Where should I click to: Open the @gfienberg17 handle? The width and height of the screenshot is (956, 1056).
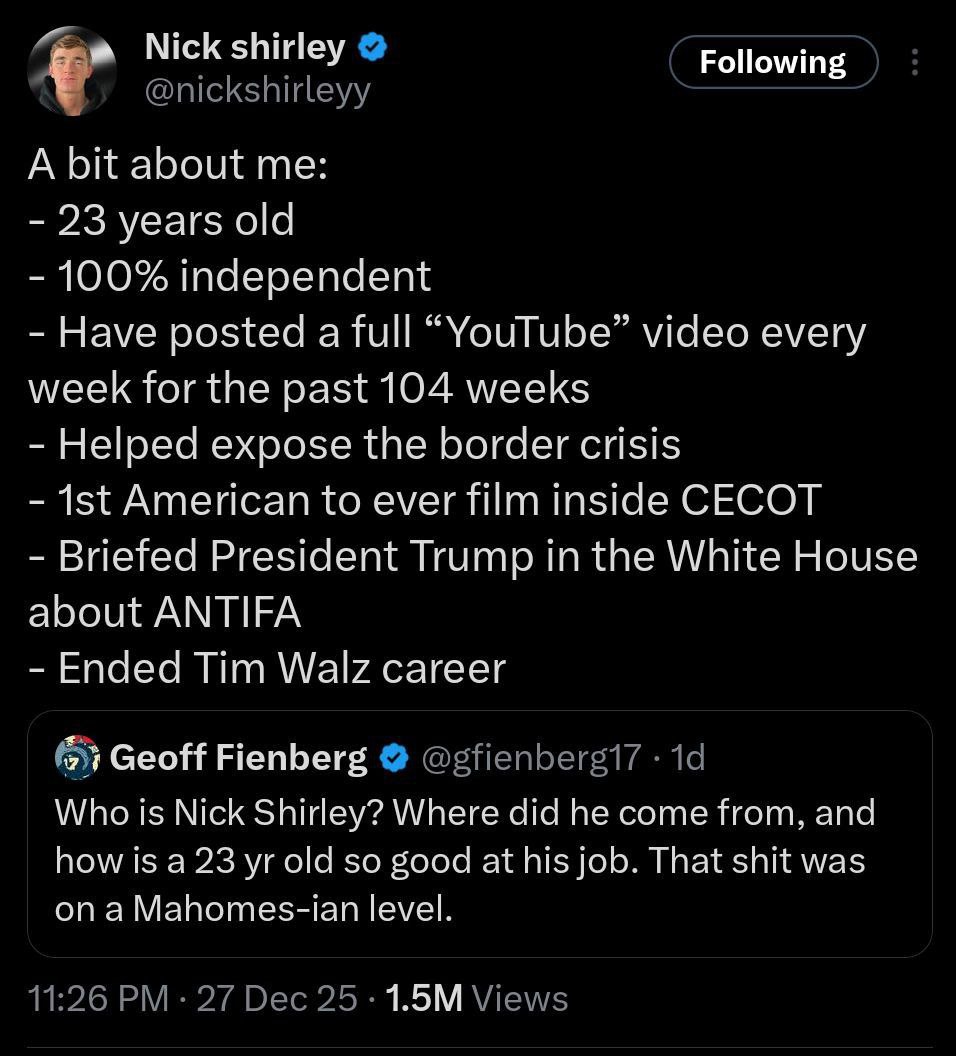coord(530,758)
